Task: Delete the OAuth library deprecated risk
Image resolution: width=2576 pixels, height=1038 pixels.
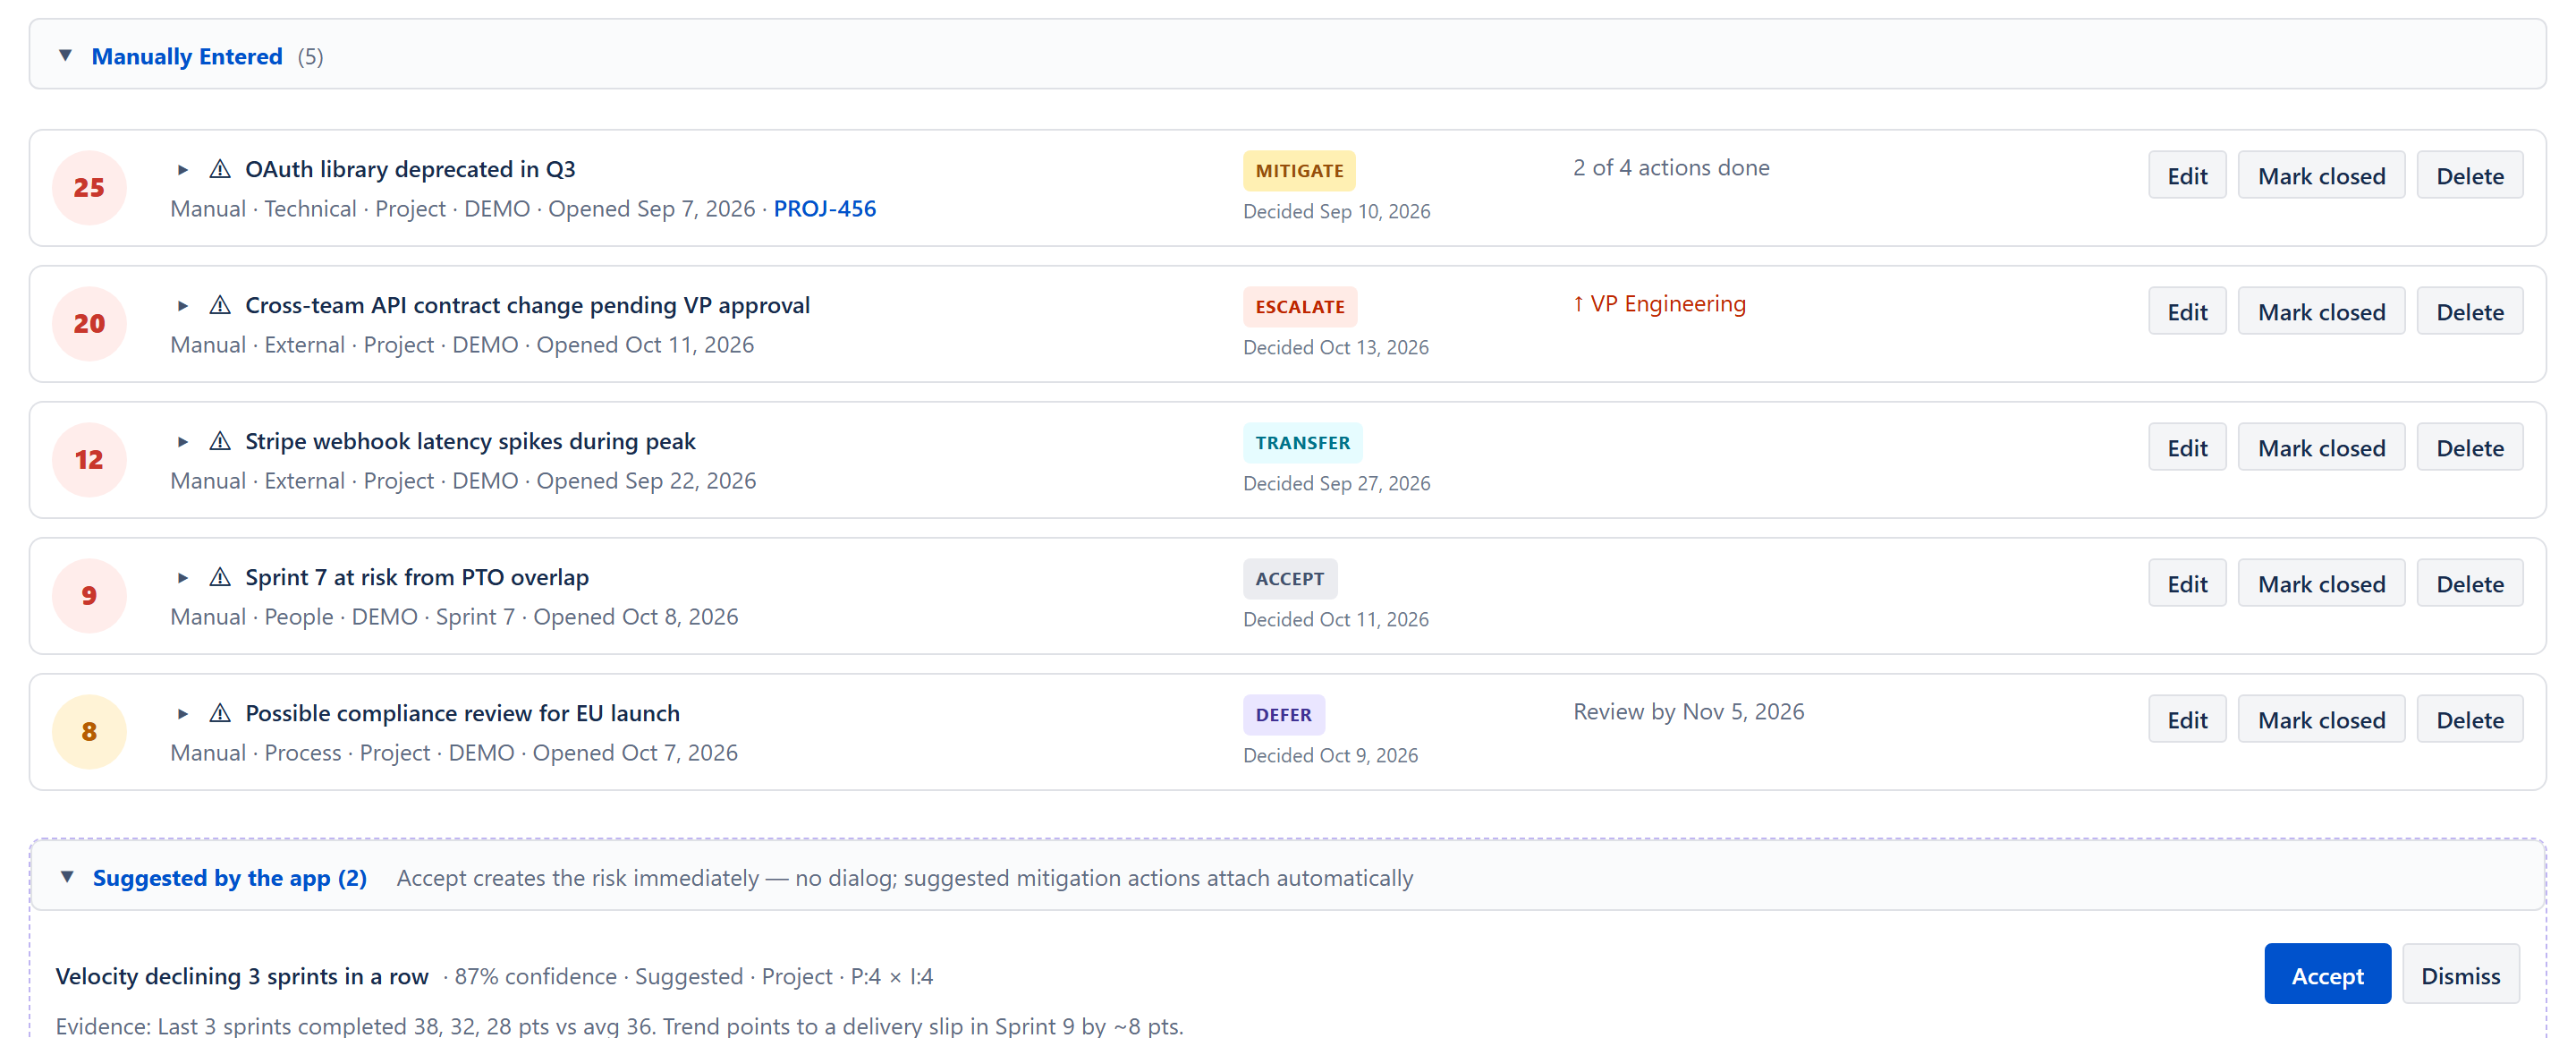Action: (x=2469, y=176)
